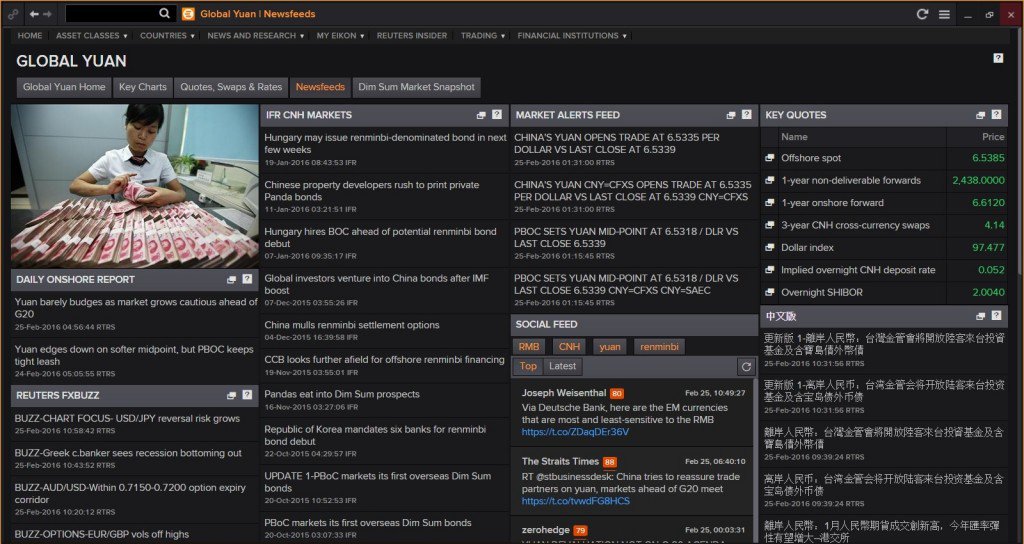This screenshot has height=544, width=1024.
Task: Pop out the Market Alerts Feed panel
Action: (731, 115)
